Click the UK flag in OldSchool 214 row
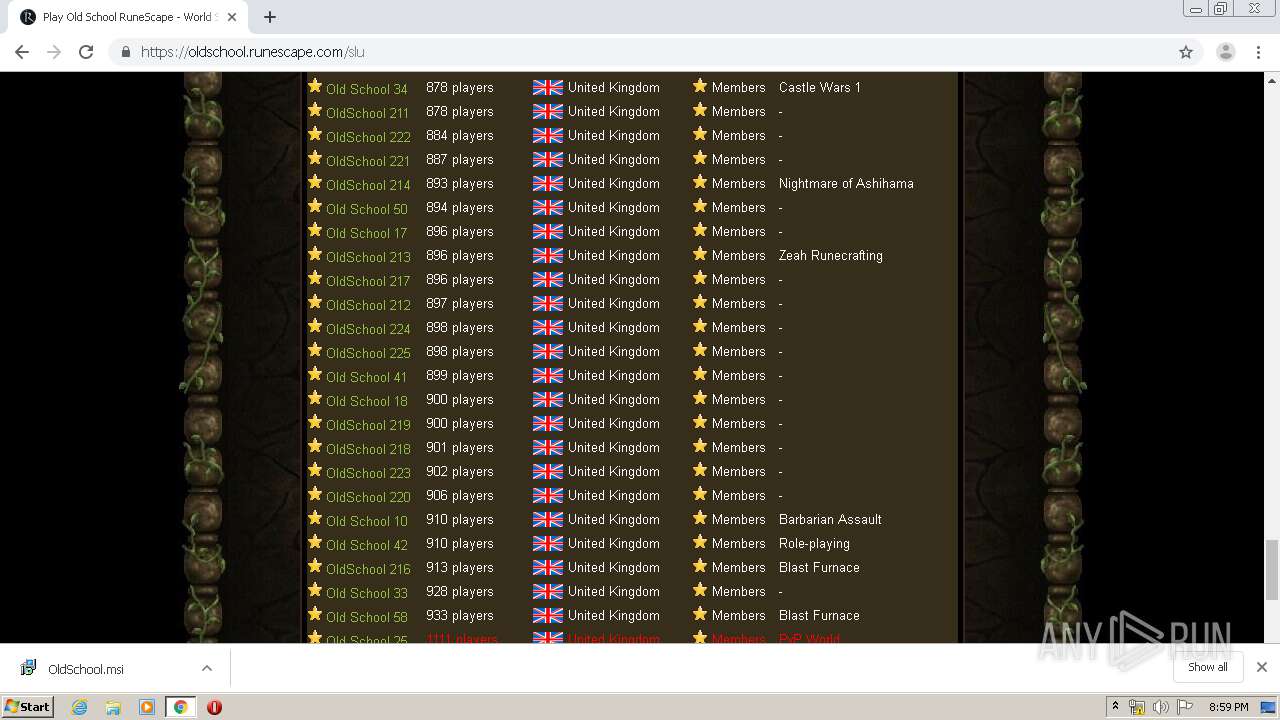This screenshot has width=1280, height=720. click(548, 184)
